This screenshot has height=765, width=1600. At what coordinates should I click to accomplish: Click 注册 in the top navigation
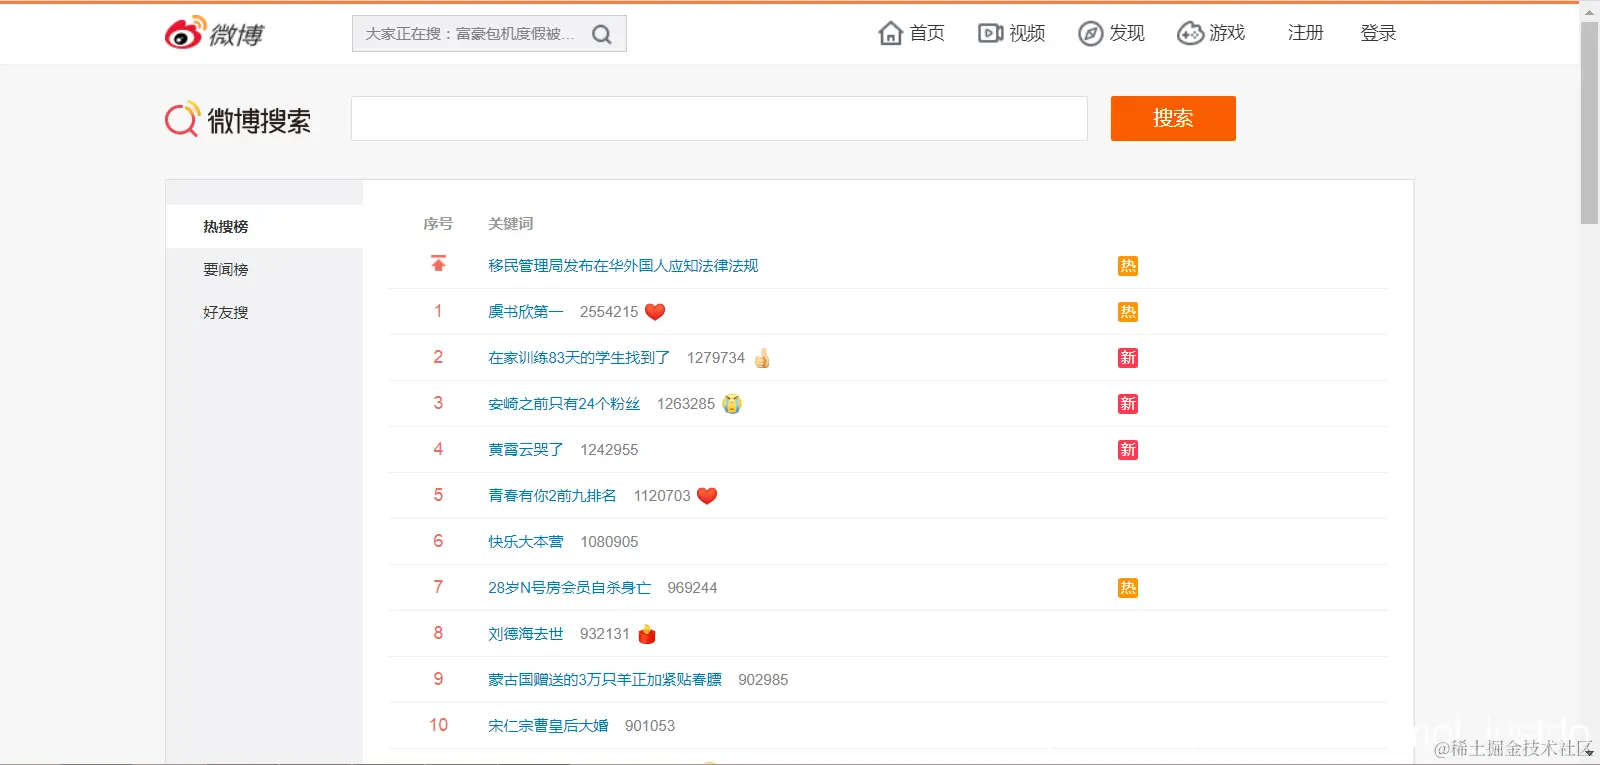(x=1305, y=33)
